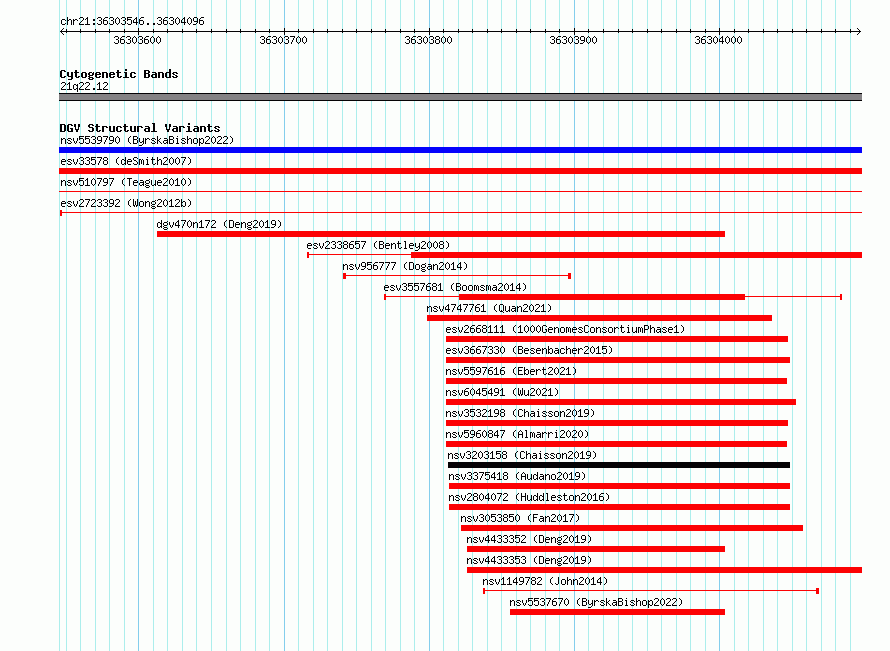Click nsv3053850 (Fan2017) label
890x651 pixels.
coord(520,518)
